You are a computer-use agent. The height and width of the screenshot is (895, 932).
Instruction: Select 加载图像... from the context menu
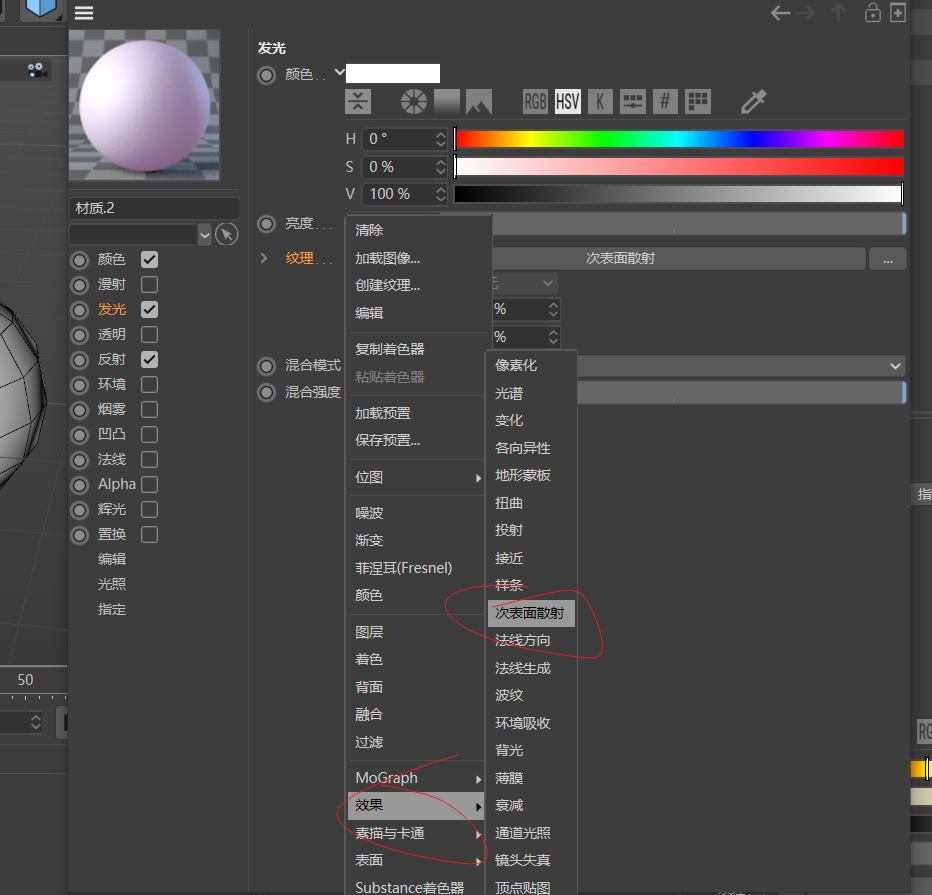pos(388,258)
